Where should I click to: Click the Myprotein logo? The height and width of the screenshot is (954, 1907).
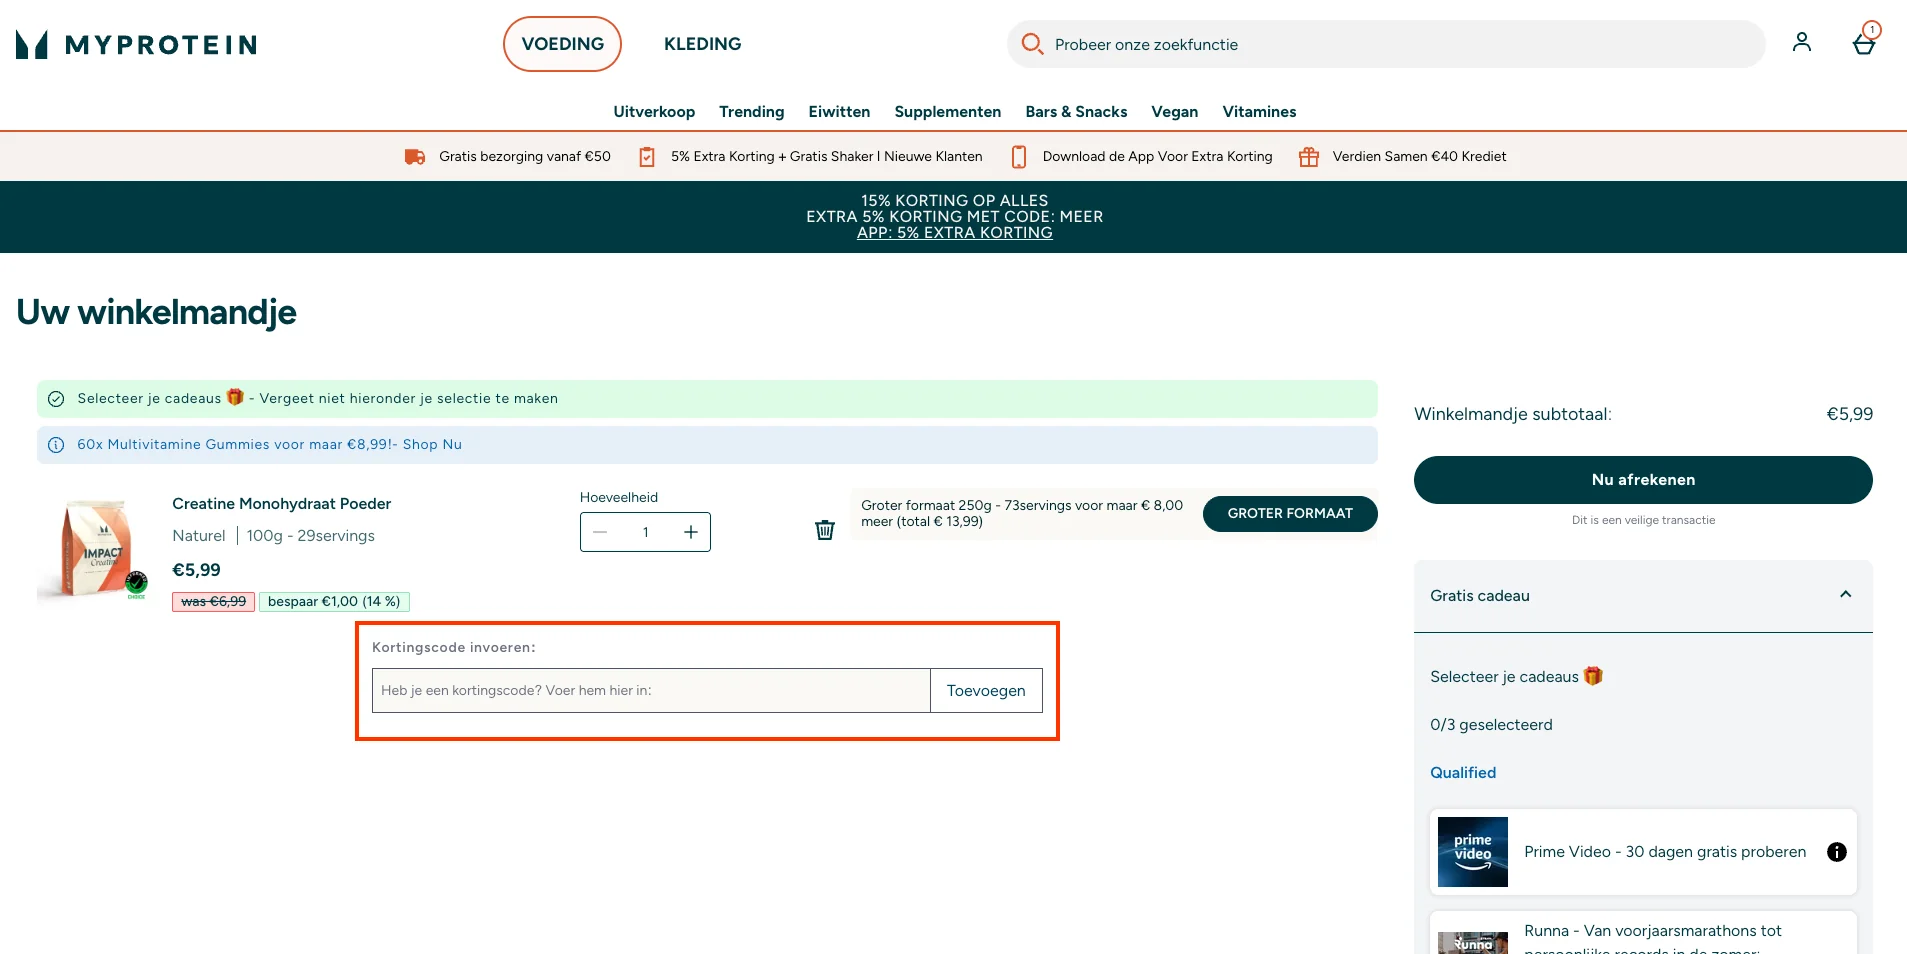pos(137,44)
